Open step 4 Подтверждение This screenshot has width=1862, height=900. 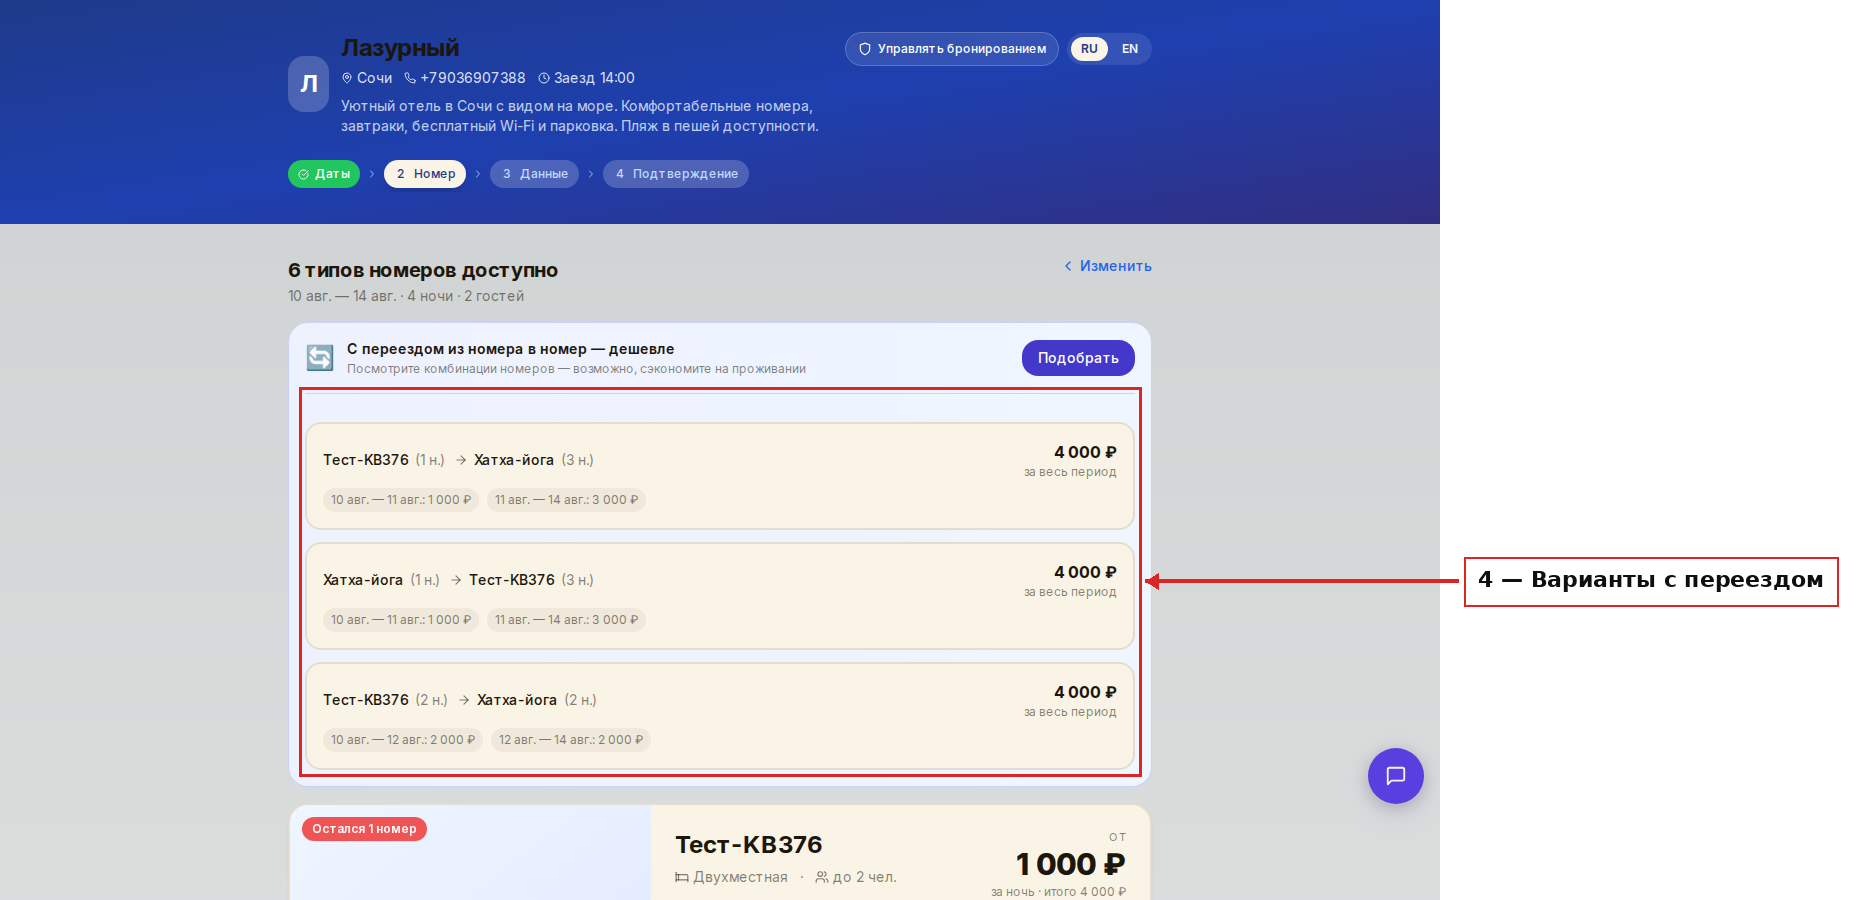(x=676, y=174)
